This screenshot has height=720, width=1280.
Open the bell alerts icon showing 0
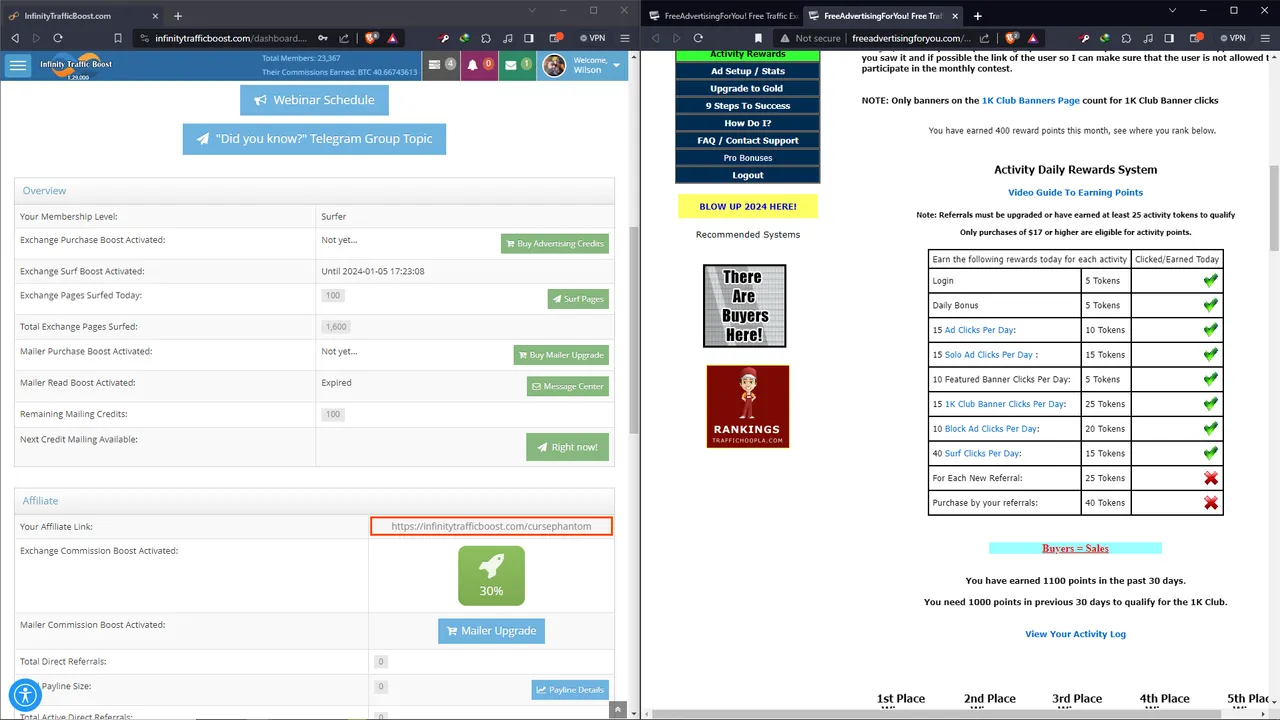[x=479, y=65]
